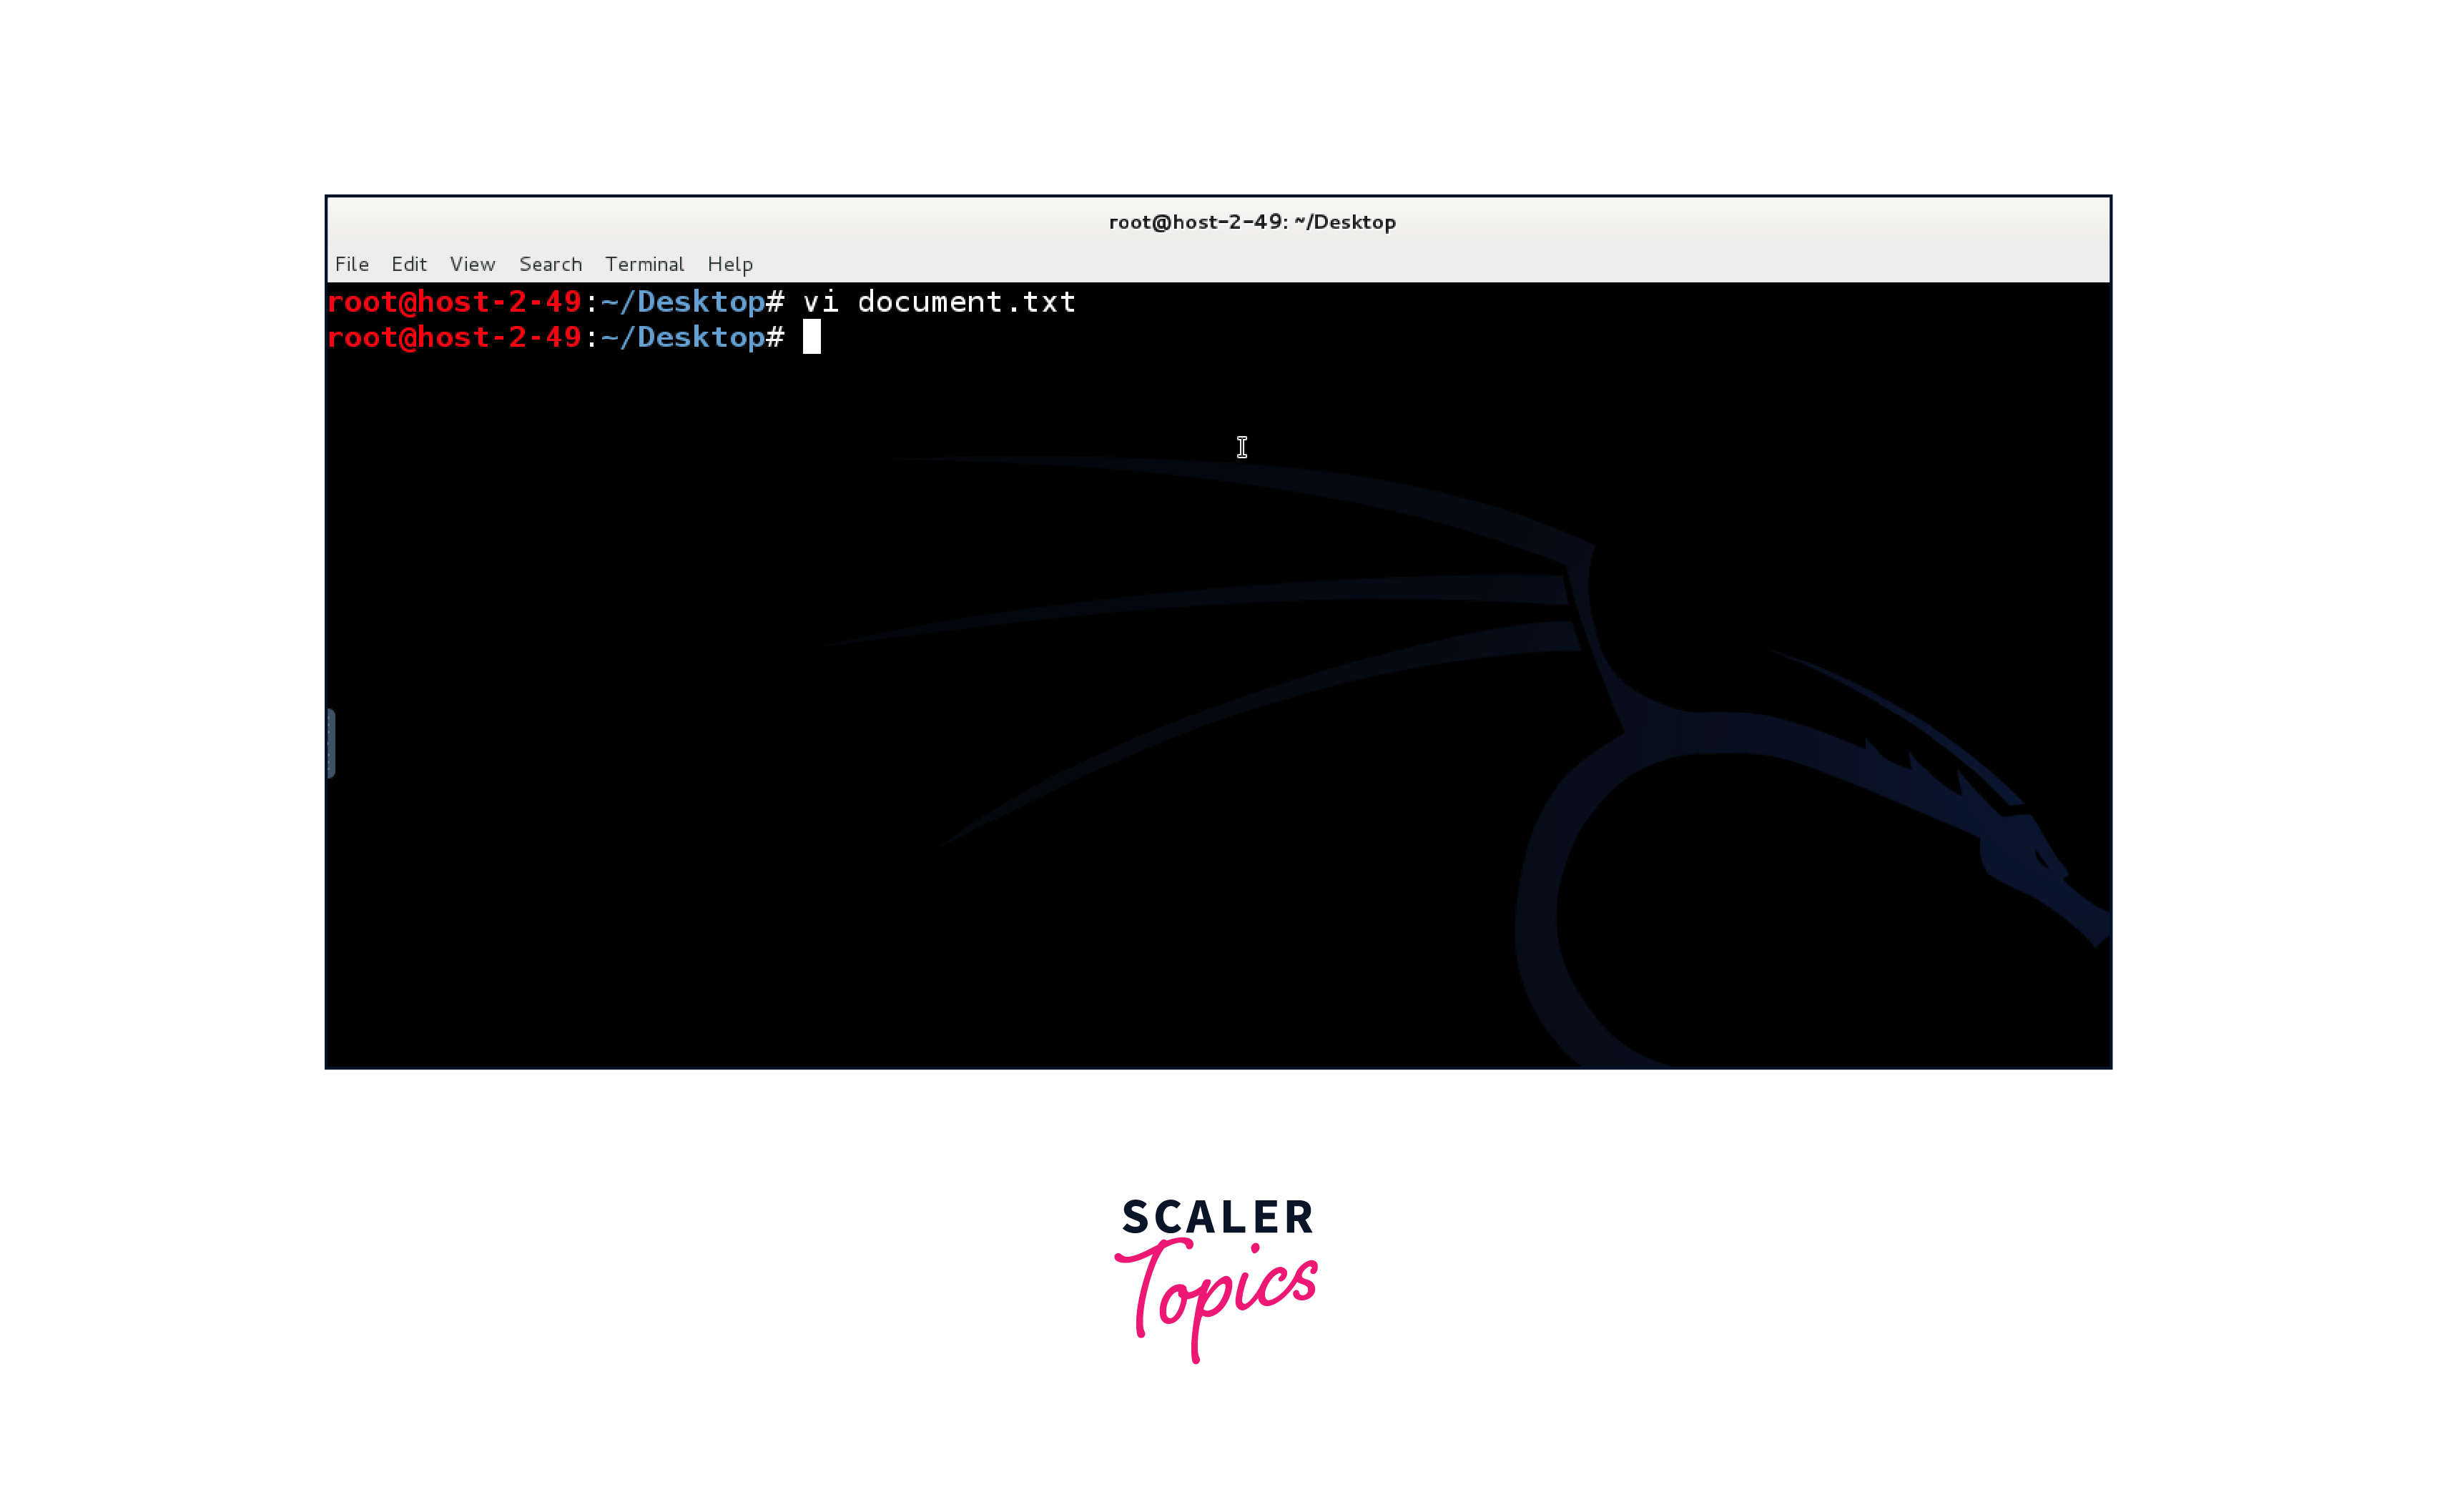Open the Edit menu
Viewport: 2437px width, 1512px height.
point(408,264)
